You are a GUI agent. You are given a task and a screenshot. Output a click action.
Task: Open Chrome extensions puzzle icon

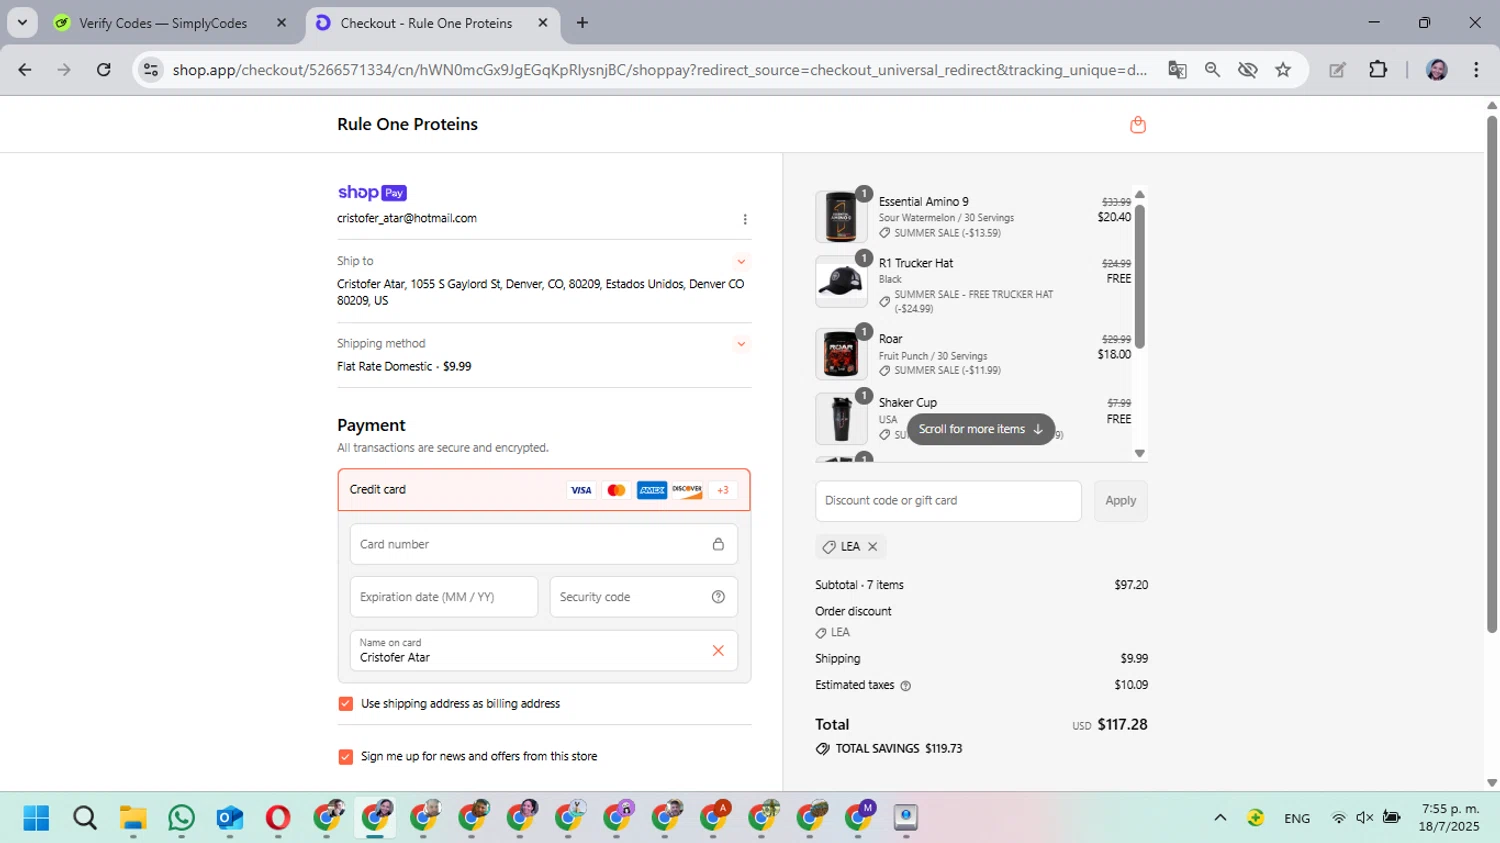tap(1378, 70)
